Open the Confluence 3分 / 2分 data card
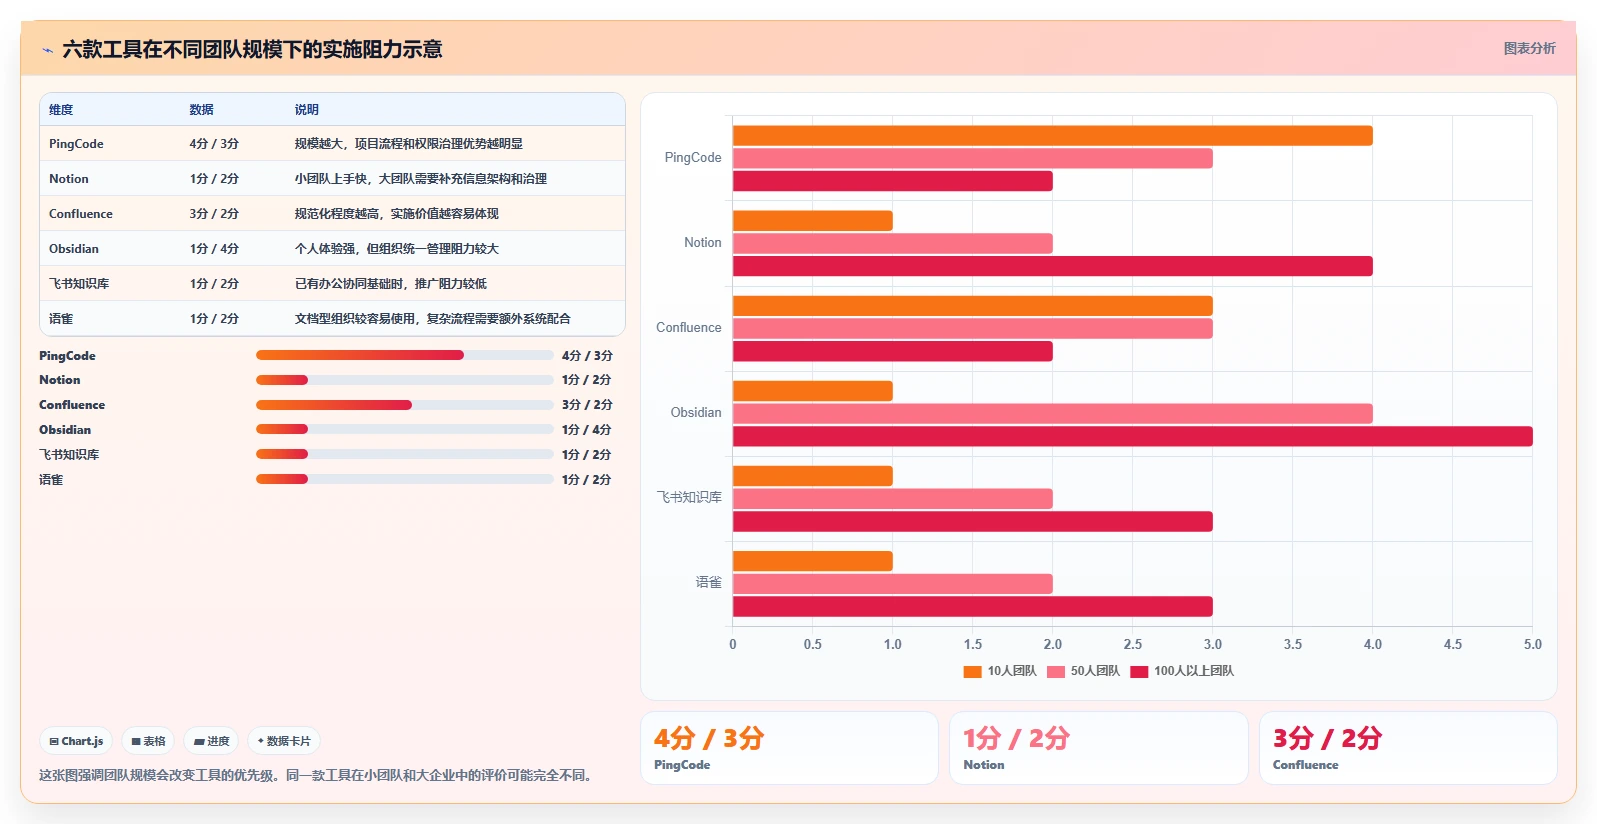1597x824 pixels. (1408, 748)
